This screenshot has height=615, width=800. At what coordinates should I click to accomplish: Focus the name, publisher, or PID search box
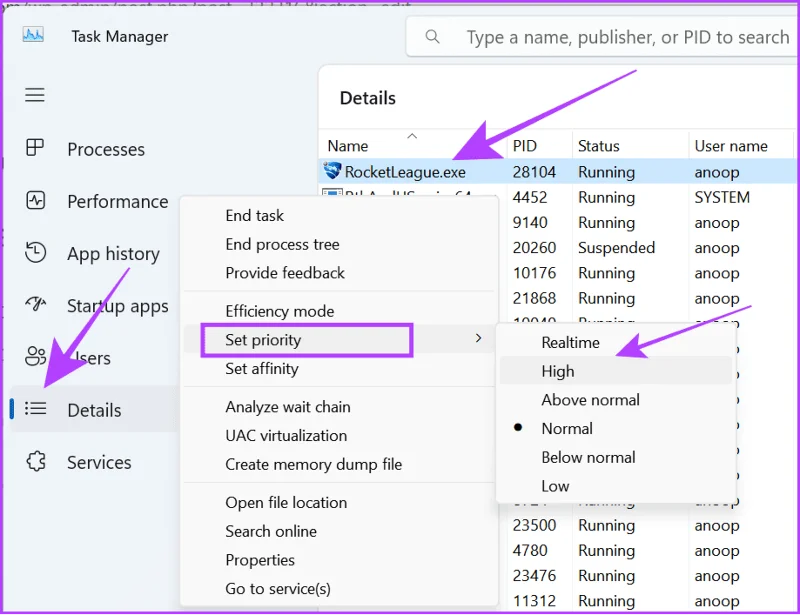pyautogui.click(x=602, y=36)
